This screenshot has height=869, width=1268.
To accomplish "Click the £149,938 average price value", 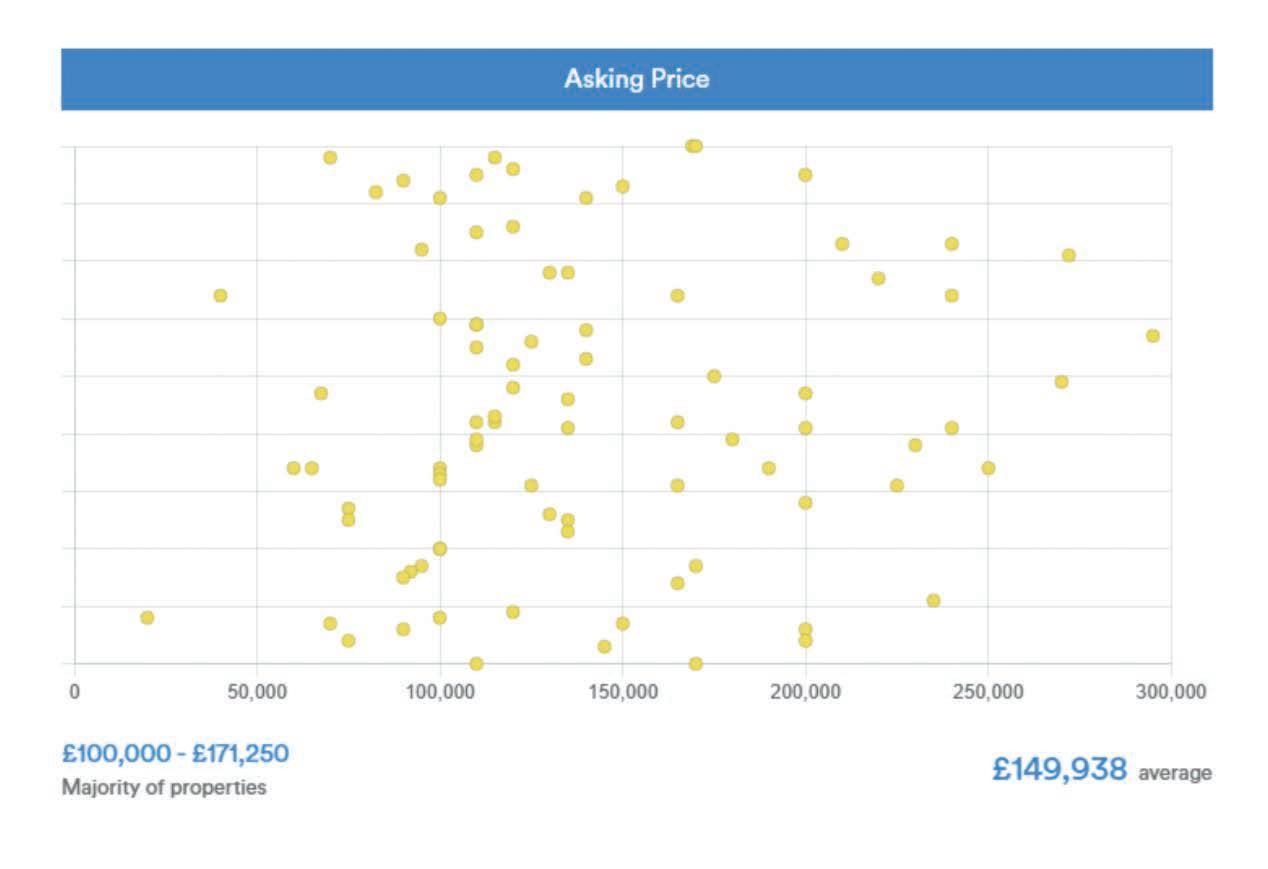I will coord(1059,769).
